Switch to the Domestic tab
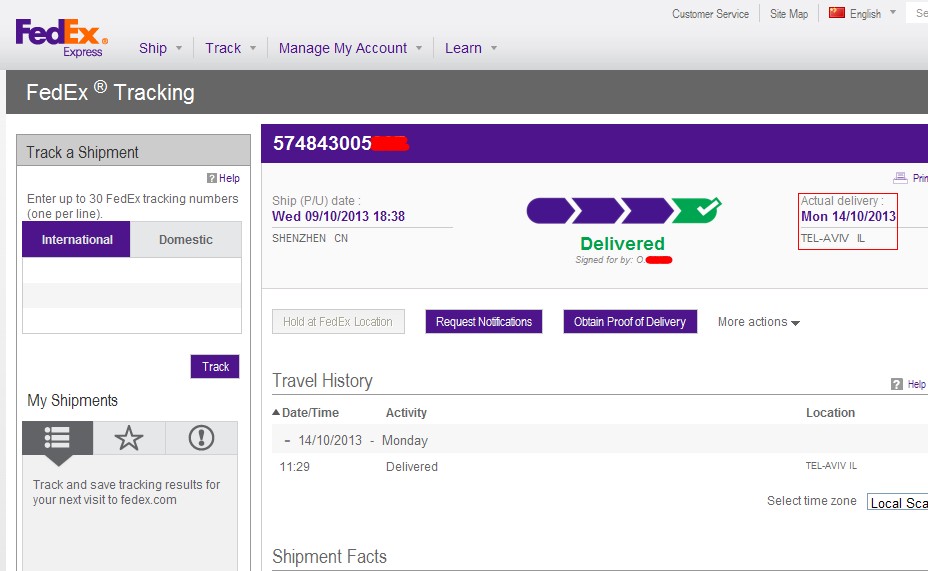 [186, 240]
